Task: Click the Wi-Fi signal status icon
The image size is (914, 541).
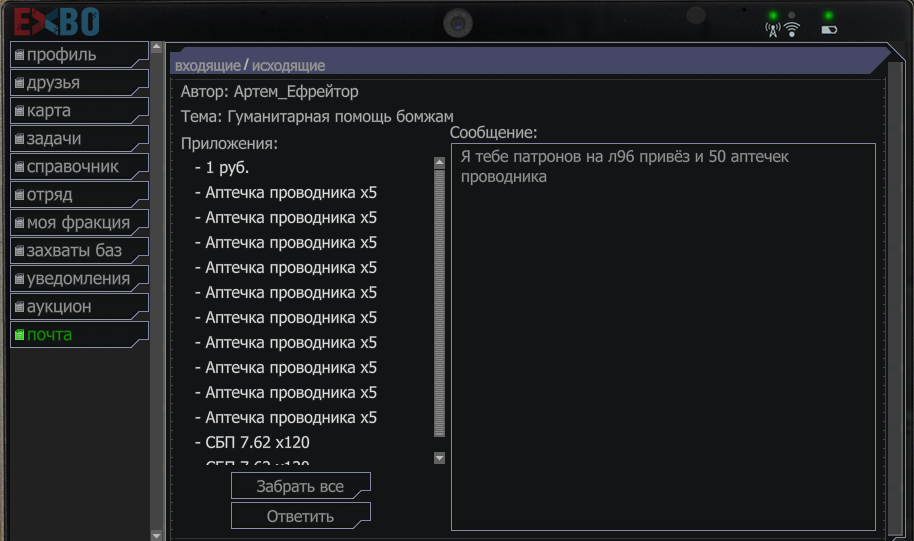Action: pos(792,29)
